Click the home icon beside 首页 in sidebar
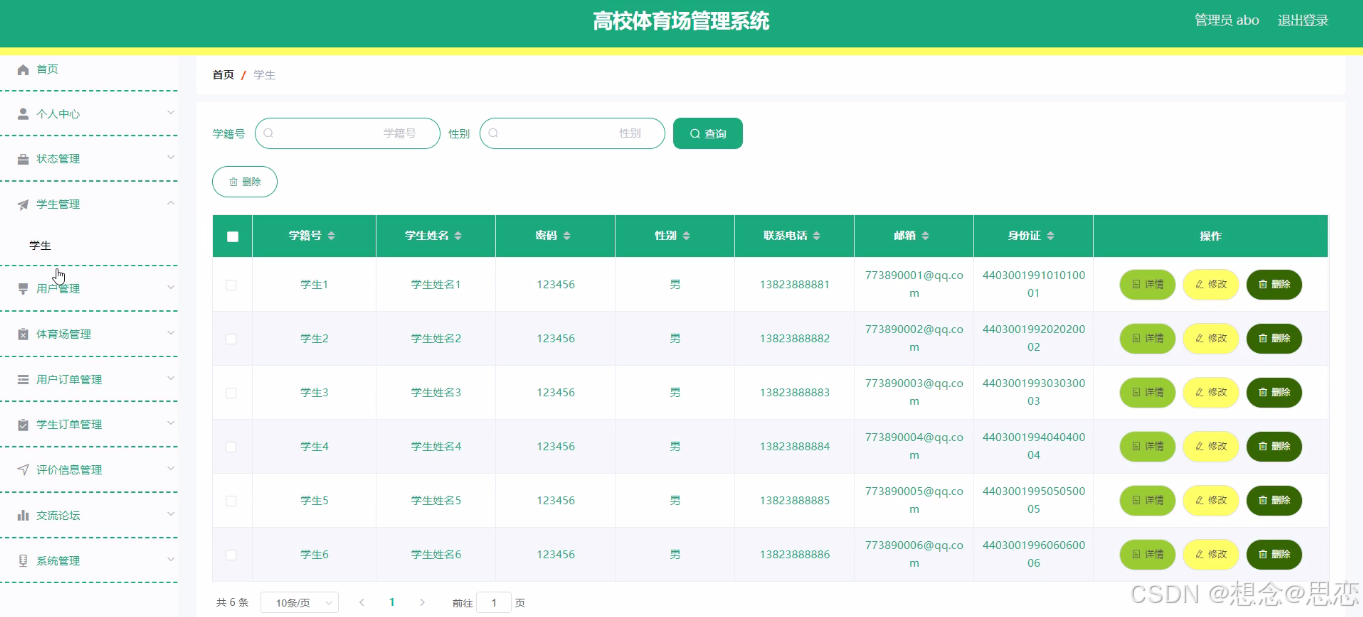 tap(23, 69)
